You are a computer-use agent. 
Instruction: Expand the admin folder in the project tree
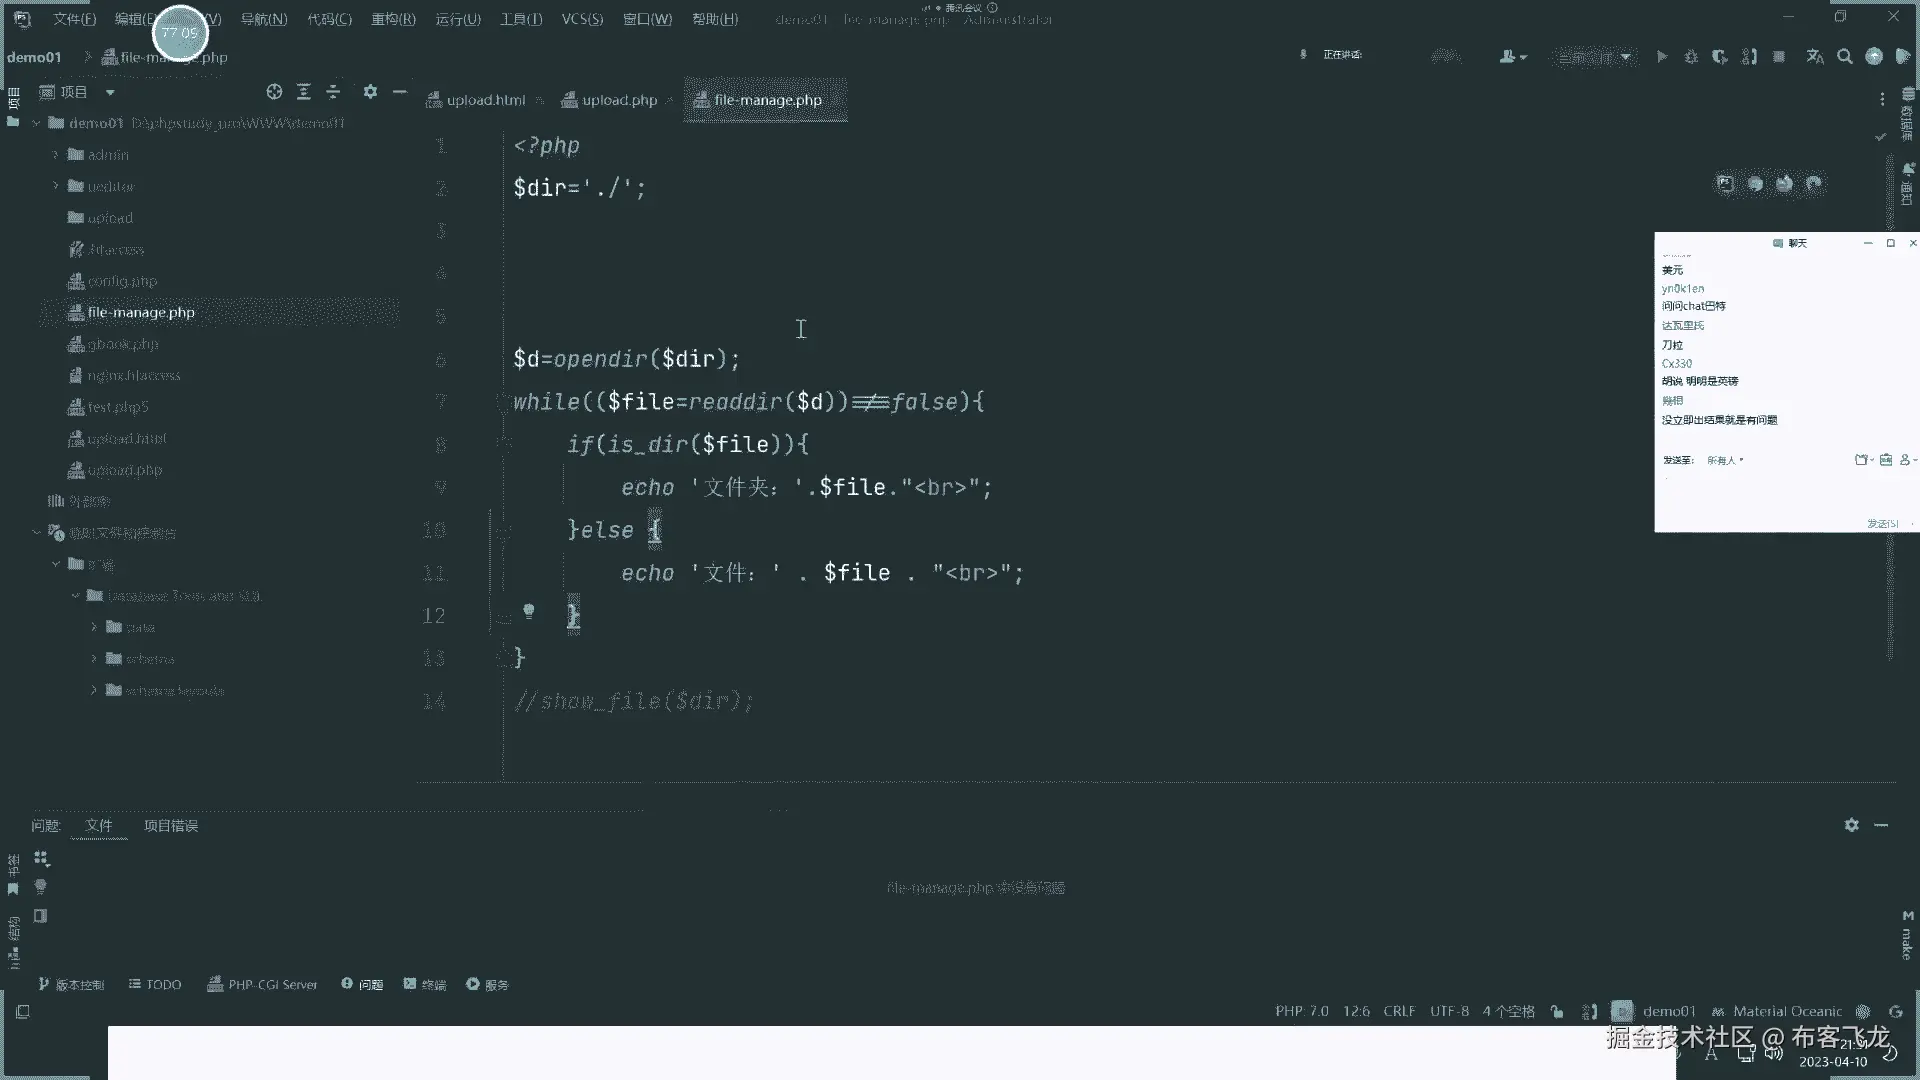pyautogui.click(x=56, y=155)
